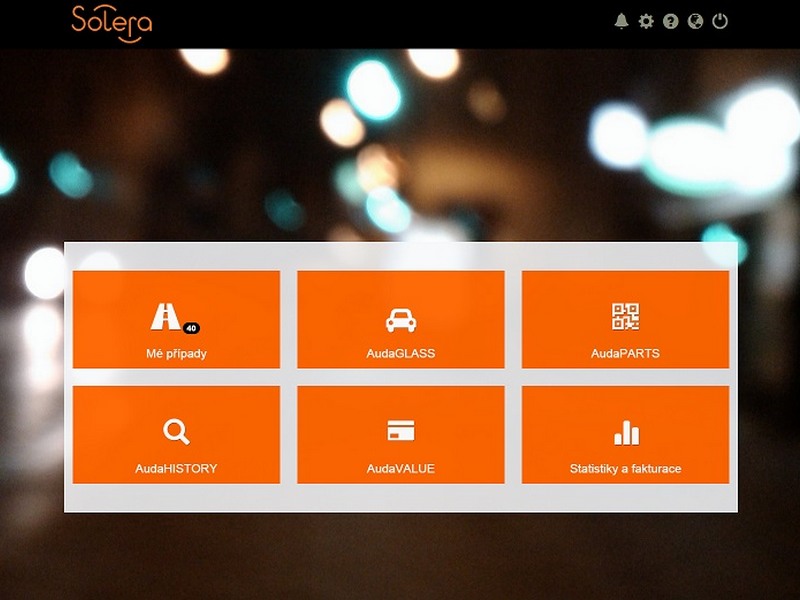The height and width of the screenshot is (600, 800).
Task: Click the car icon in AudaGLASS
Action: [401, 320]
